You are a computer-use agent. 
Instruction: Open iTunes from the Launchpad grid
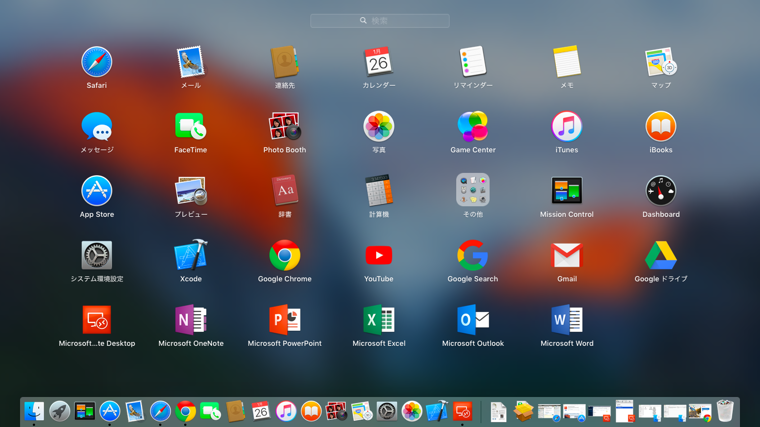(567, 127)
